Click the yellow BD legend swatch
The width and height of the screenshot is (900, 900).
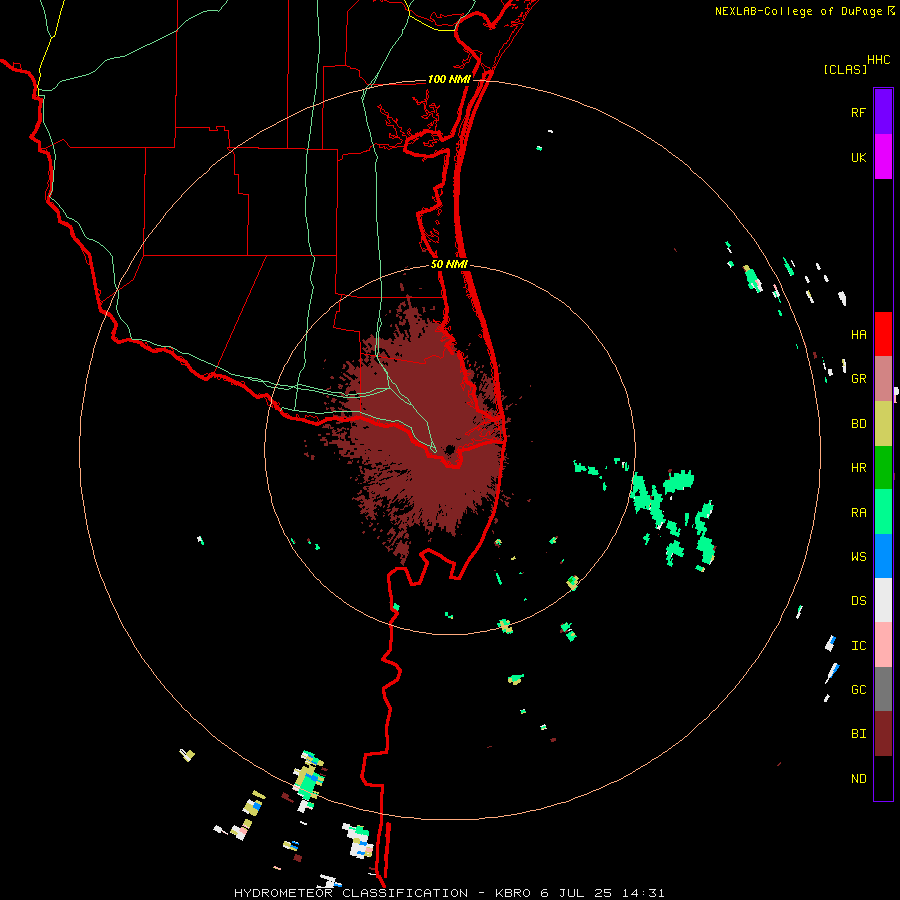(x=883, y=424)
